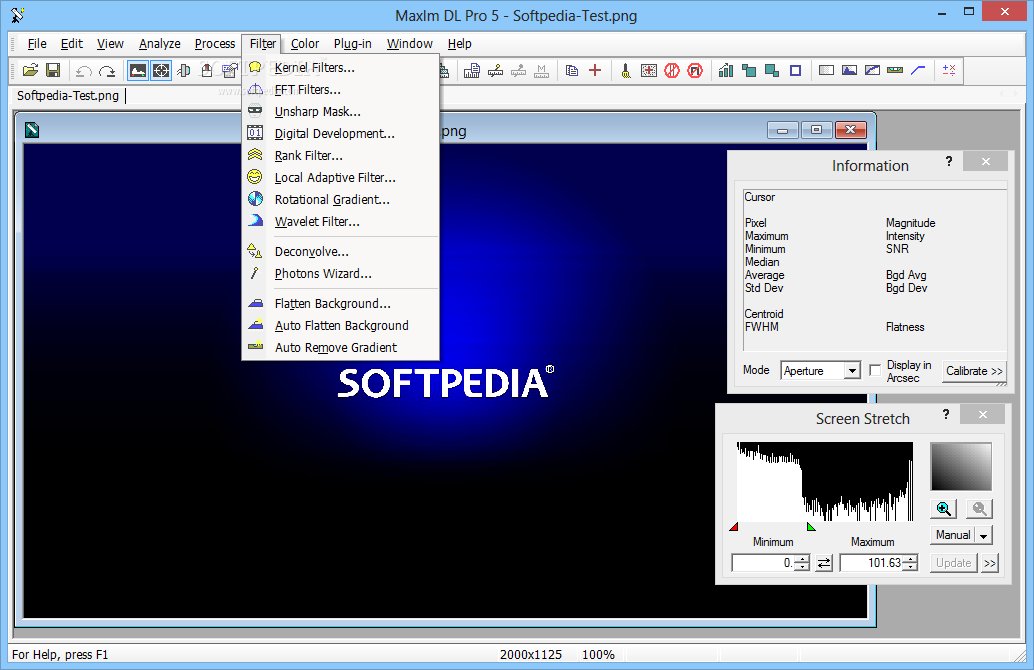Click the Update button in Screen Stretch
Viewport: 1034px width, 670px height.
(954, 563)
